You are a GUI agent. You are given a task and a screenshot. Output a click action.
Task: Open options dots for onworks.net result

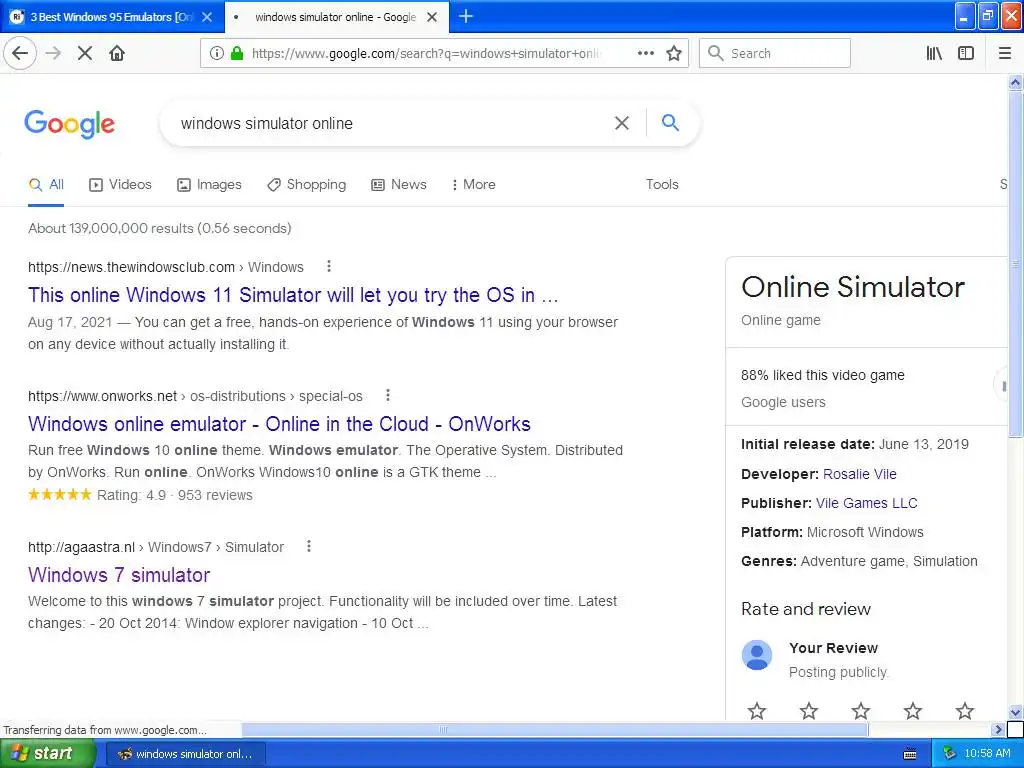(x=388, y=395)
